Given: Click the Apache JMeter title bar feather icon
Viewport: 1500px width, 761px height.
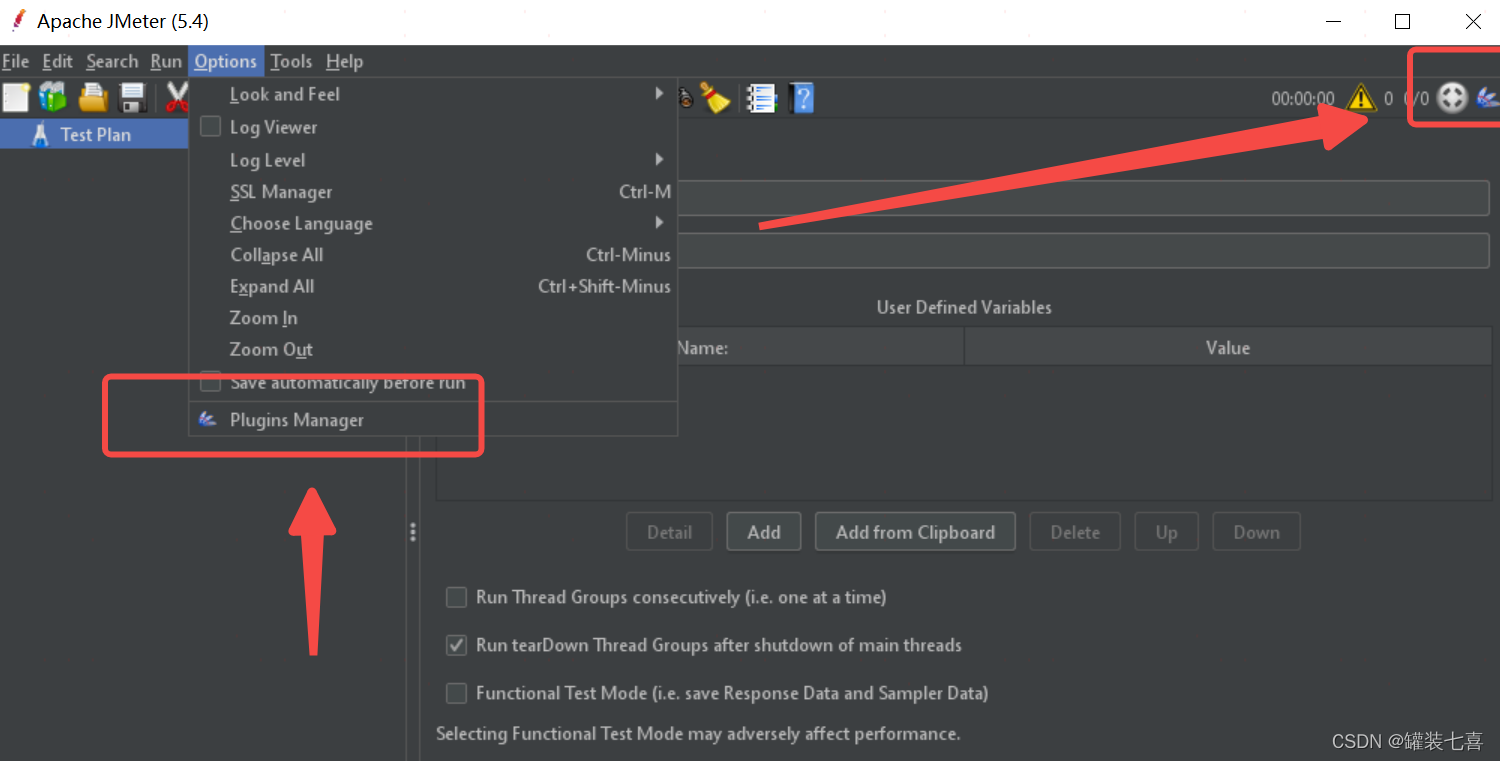Looking at the screenshot, I should (18, 20).
